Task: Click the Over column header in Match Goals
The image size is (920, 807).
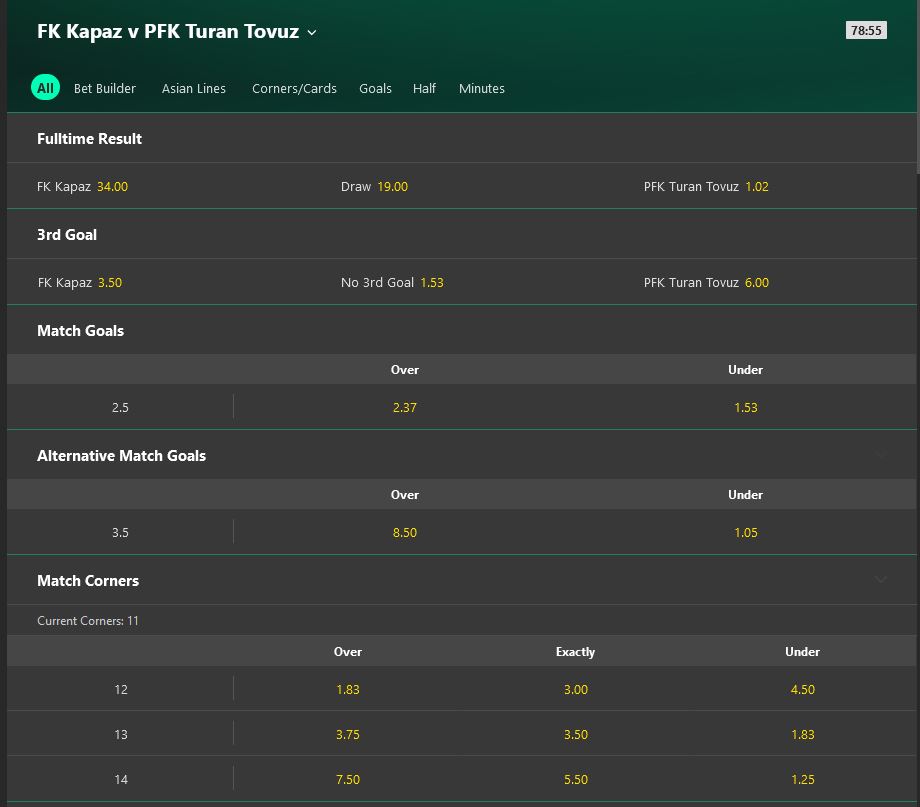Action: point(405,370)
